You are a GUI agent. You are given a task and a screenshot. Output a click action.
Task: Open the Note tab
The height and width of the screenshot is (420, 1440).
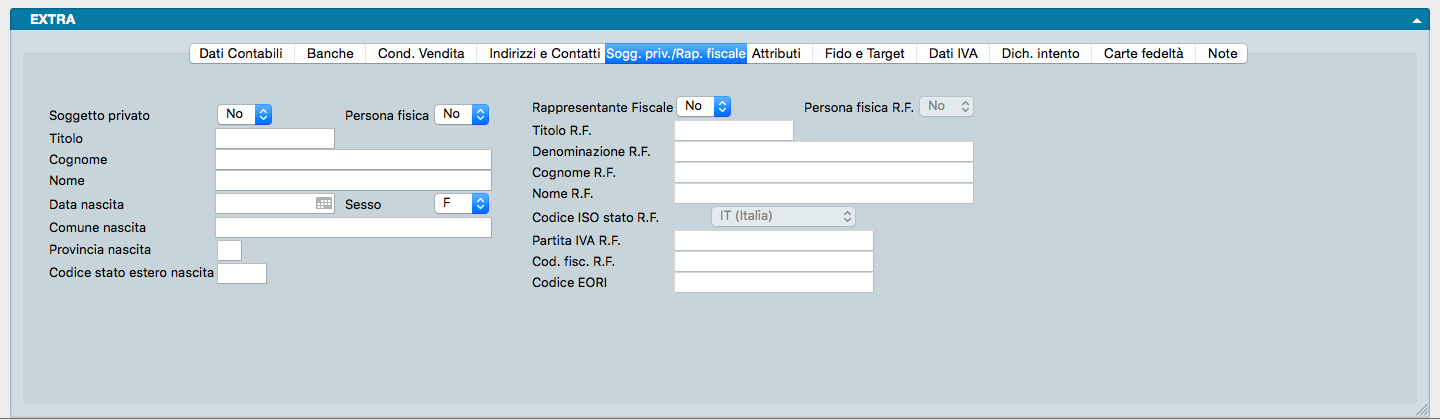pos(1222,54)
